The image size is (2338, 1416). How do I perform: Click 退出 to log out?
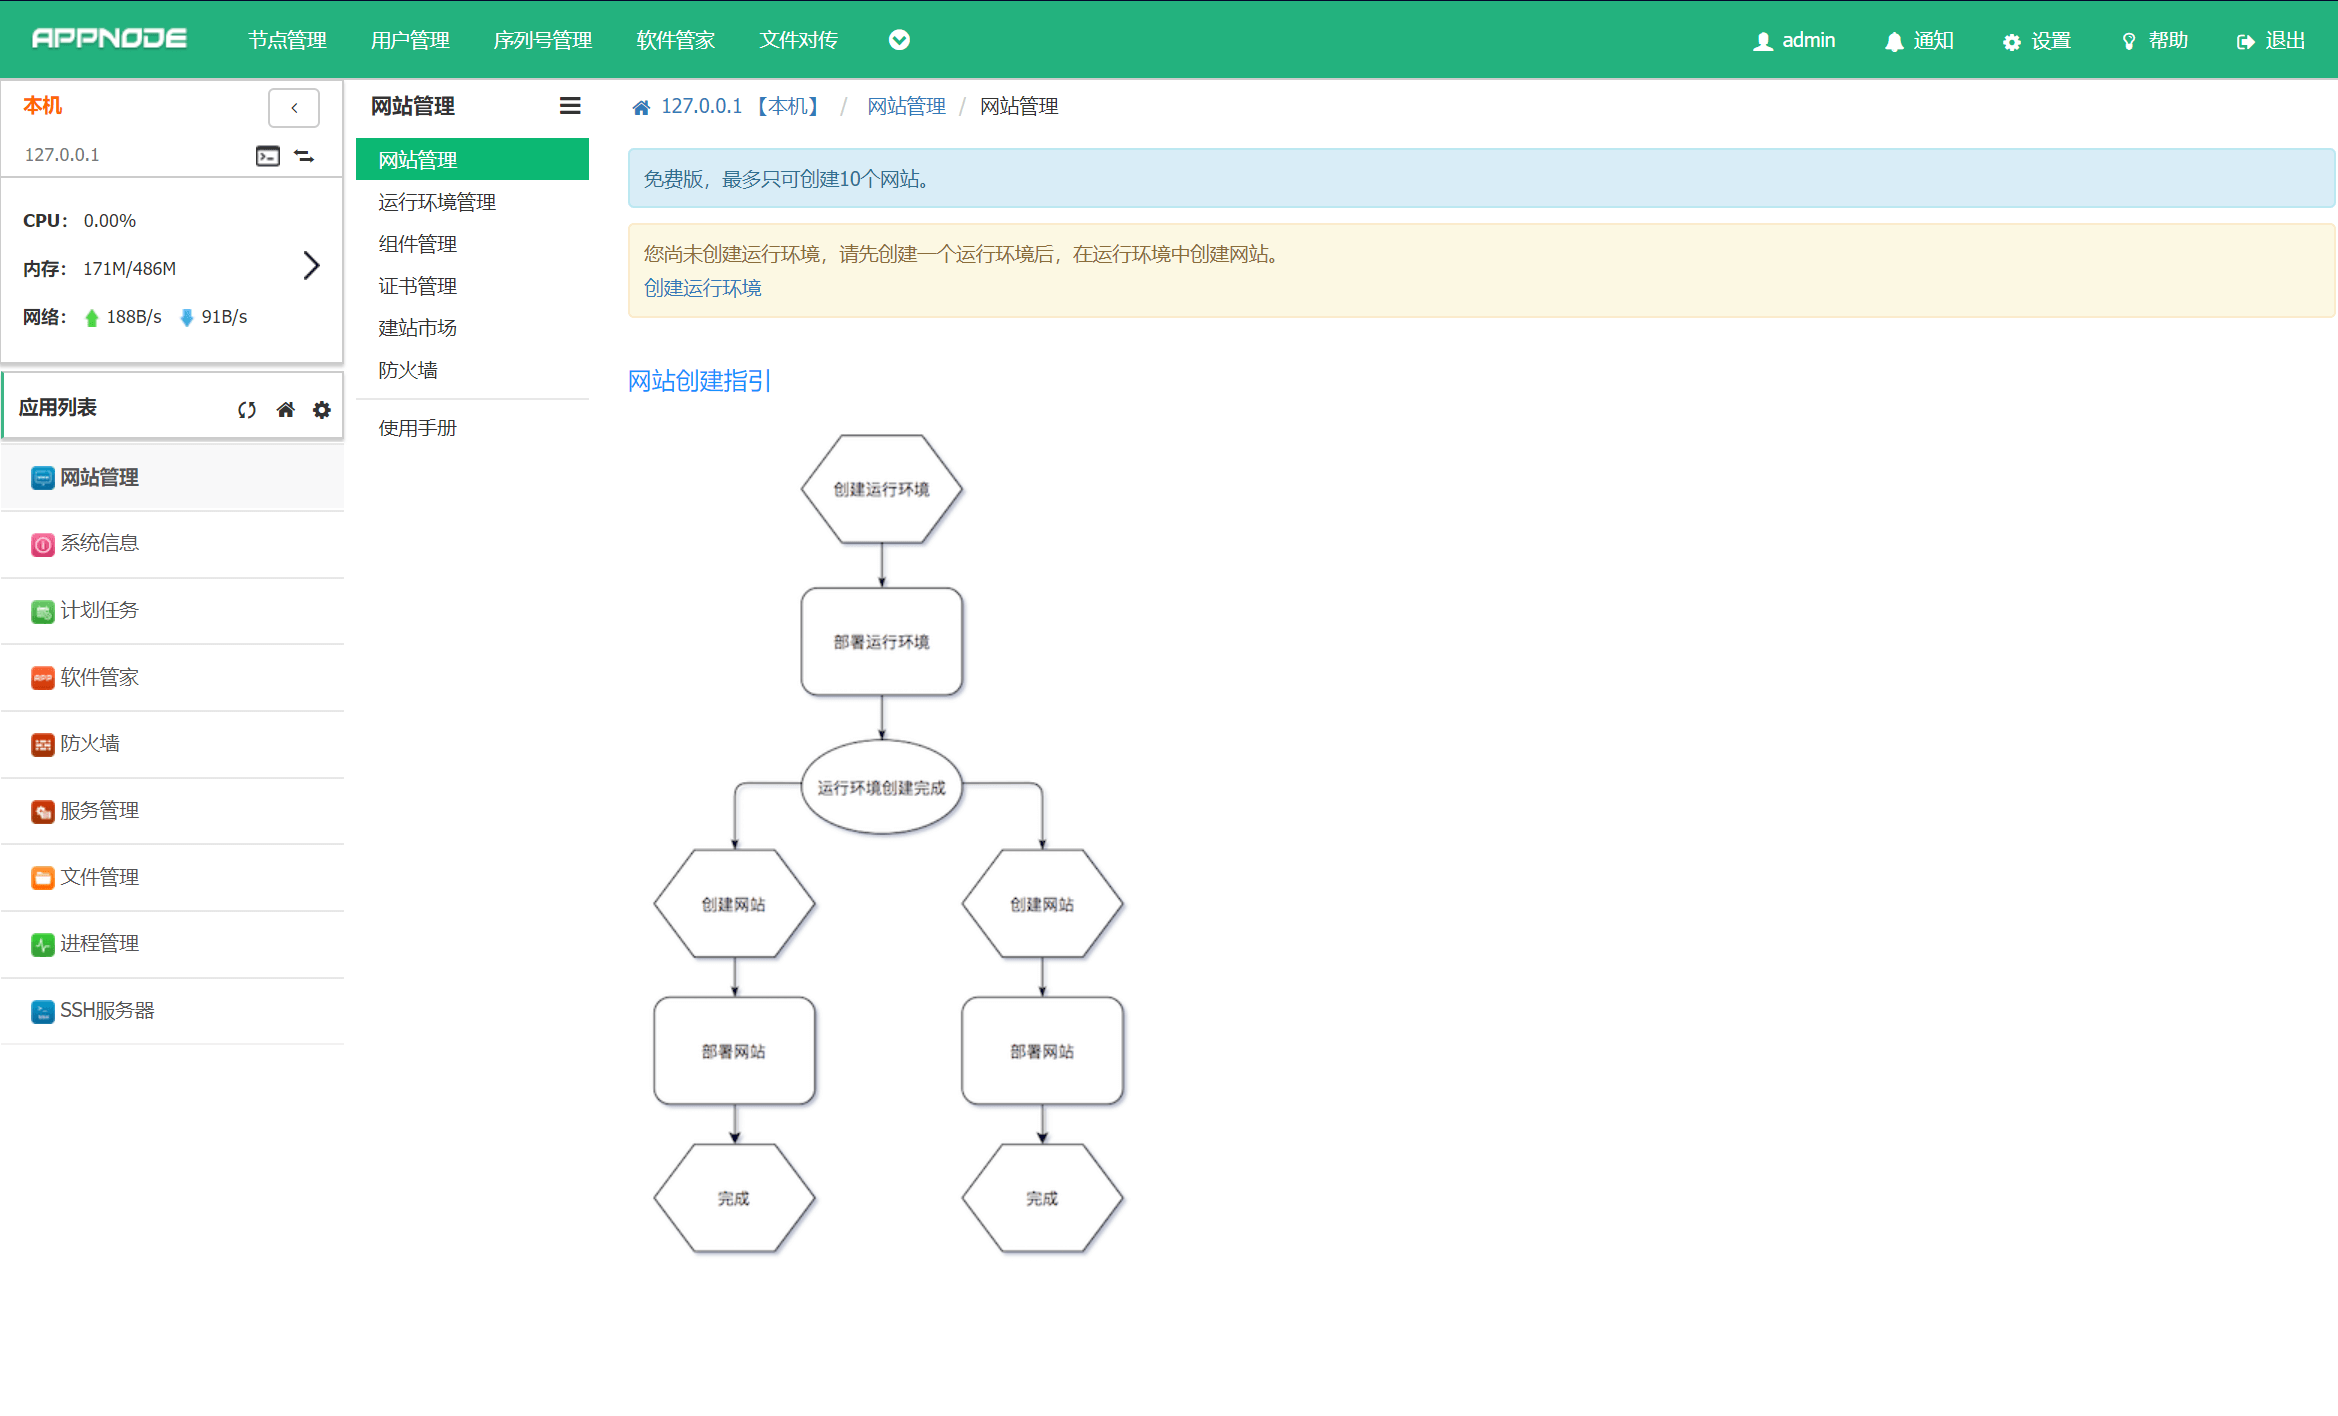2271,40
